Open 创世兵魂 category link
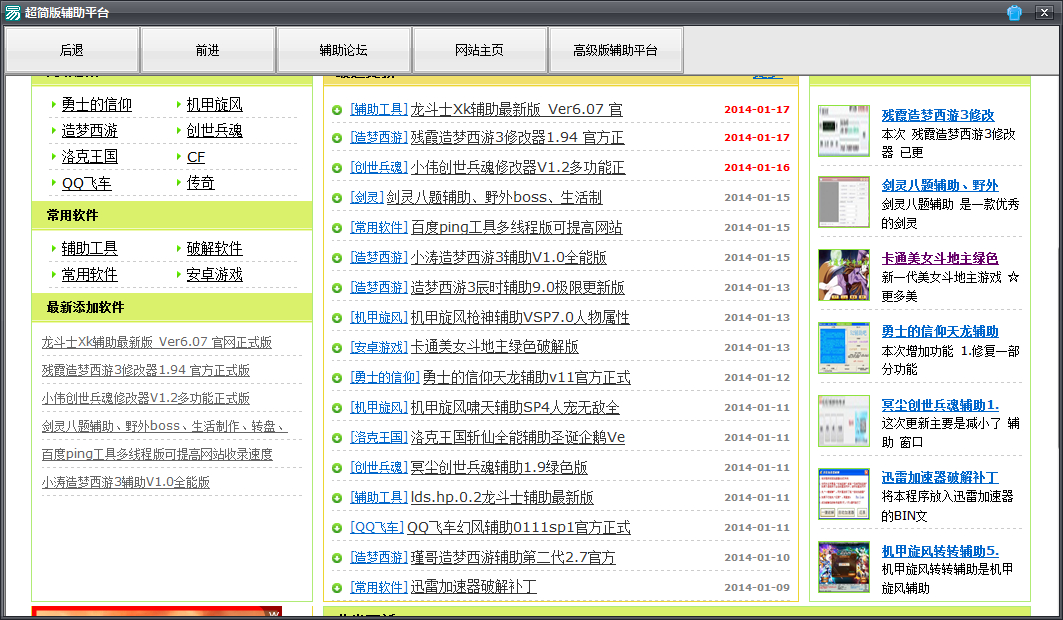 (x=214, y=130)
